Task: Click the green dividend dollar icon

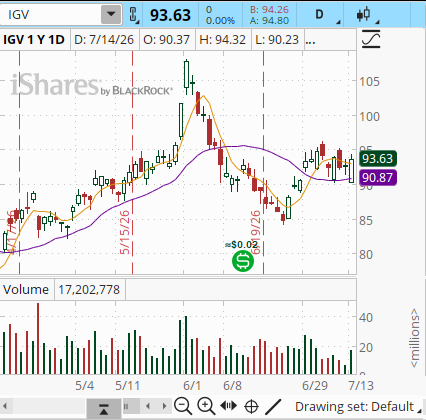Action: click(243, 261)
